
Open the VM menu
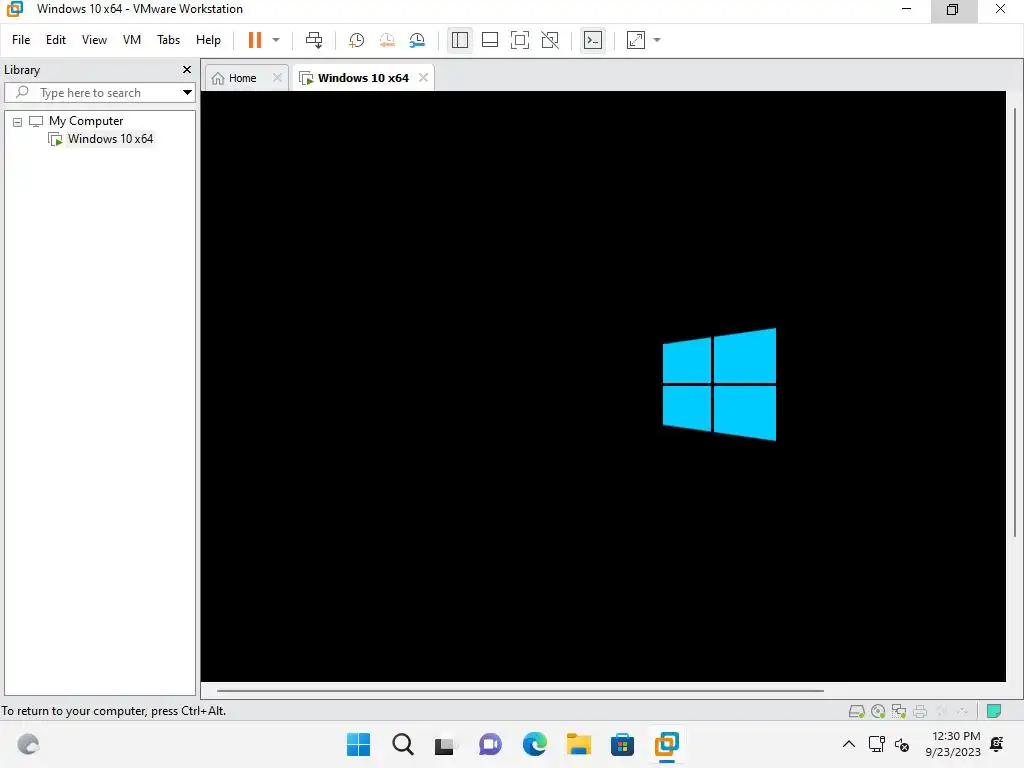(x=132, y=40)
